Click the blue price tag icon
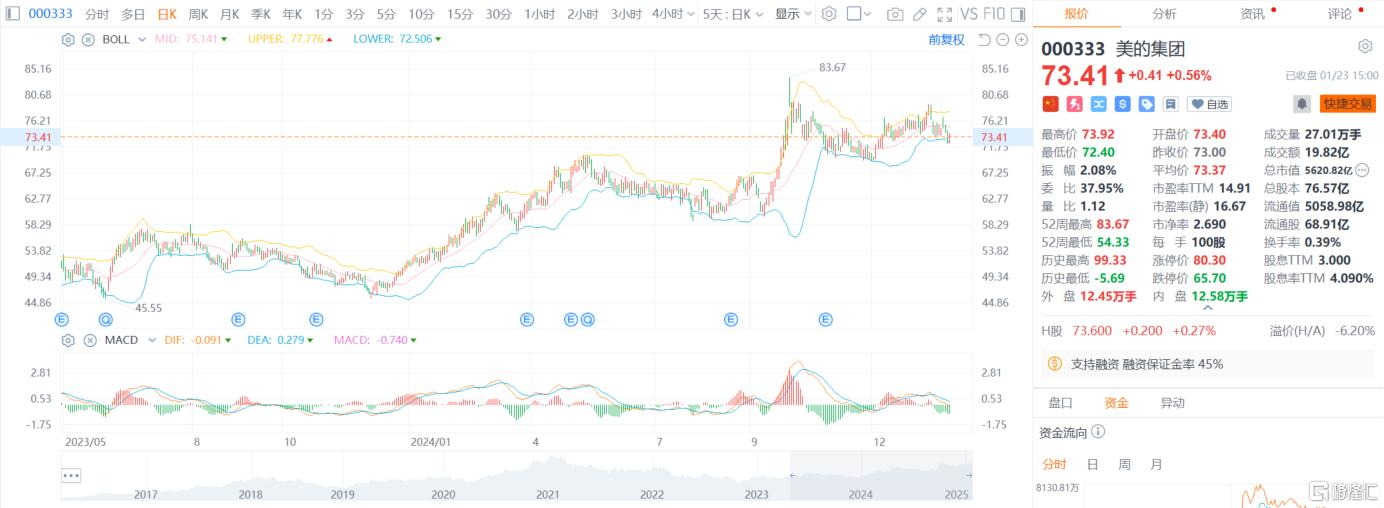Screen dimensions: 1384x508 coord(1146,103)
